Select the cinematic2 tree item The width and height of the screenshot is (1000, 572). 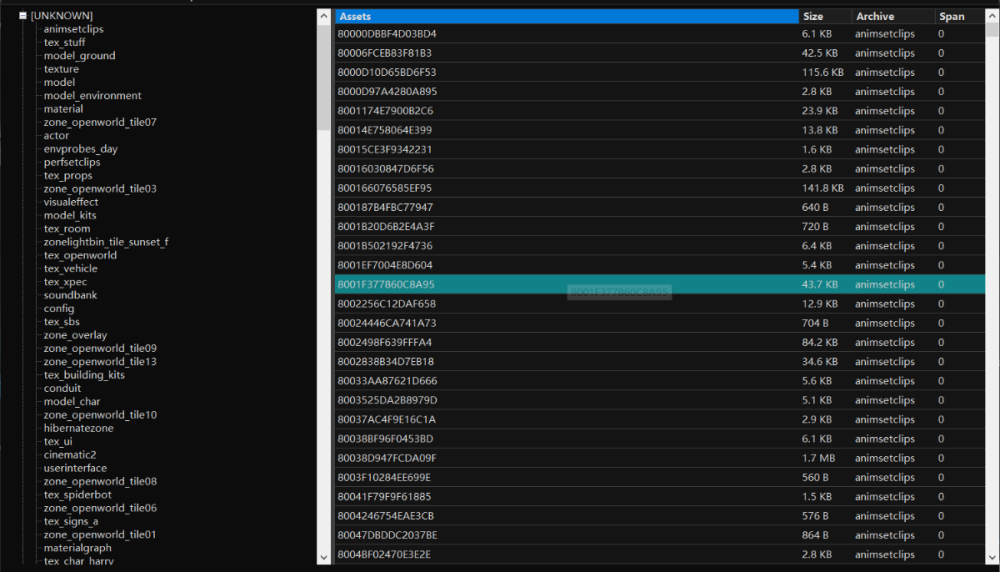[70, 455]
